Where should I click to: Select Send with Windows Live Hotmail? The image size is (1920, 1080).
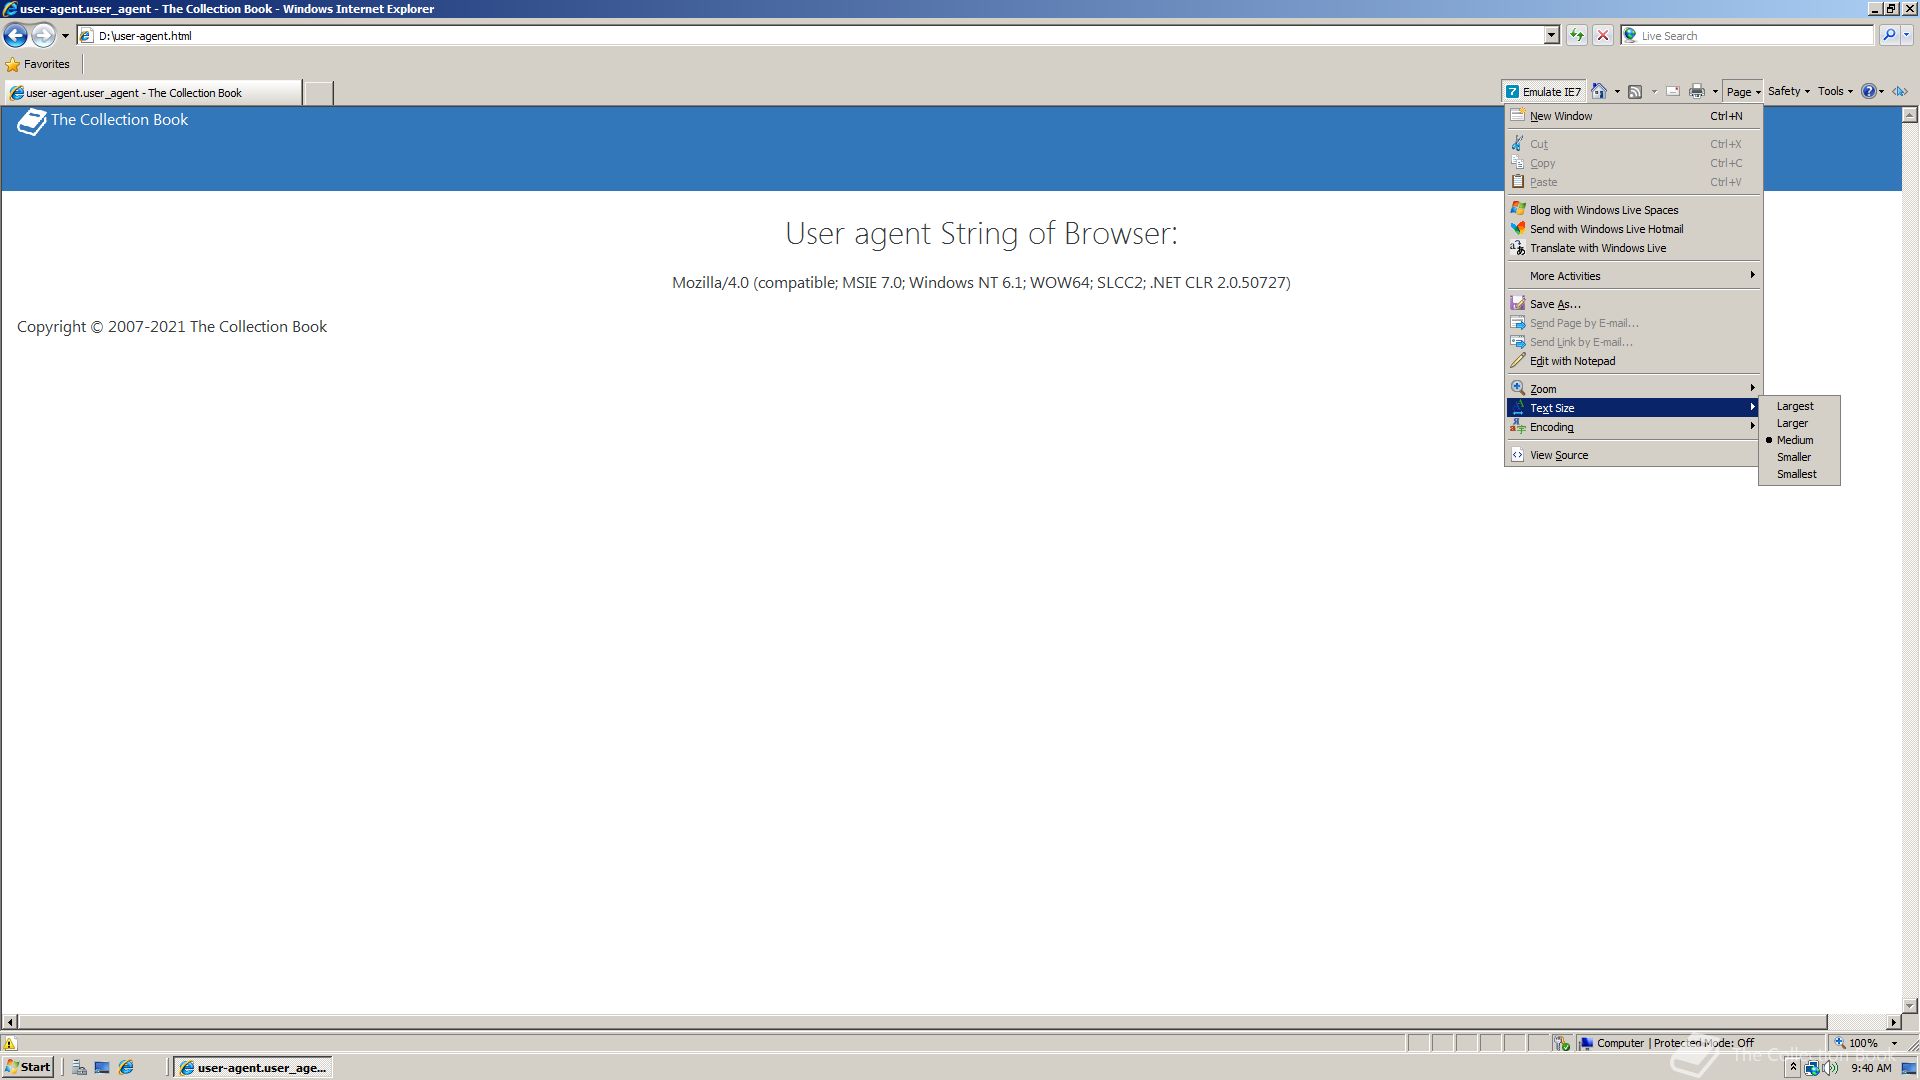pos(1633,229)
